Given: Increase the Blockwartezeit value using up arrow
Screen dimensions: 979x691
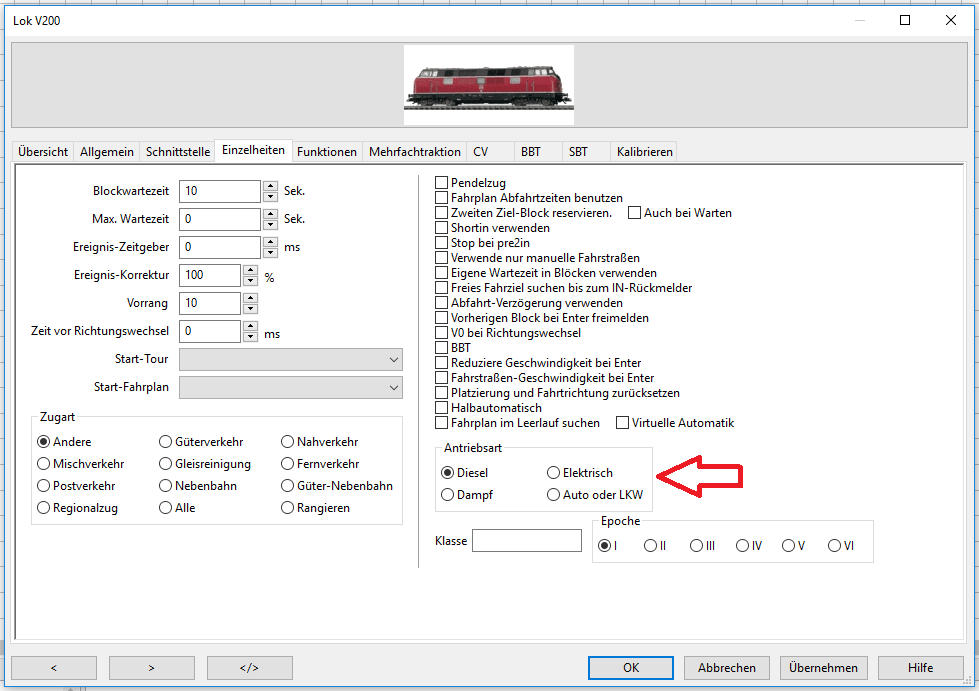Looking at the screenshot, I should (270, 186).
